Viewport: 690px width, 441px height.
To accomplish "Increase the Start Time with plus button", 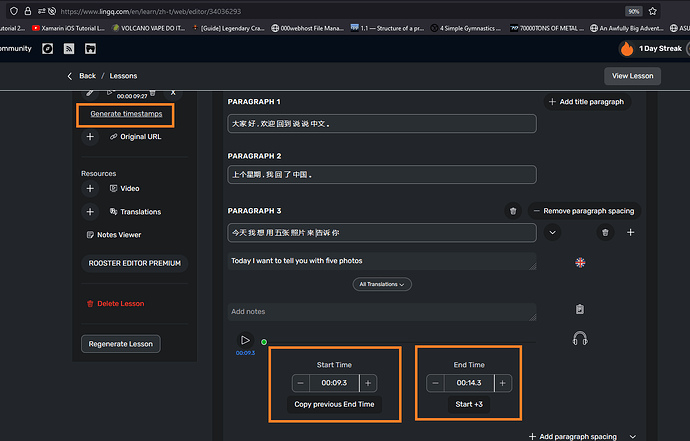I will point(368,383).
